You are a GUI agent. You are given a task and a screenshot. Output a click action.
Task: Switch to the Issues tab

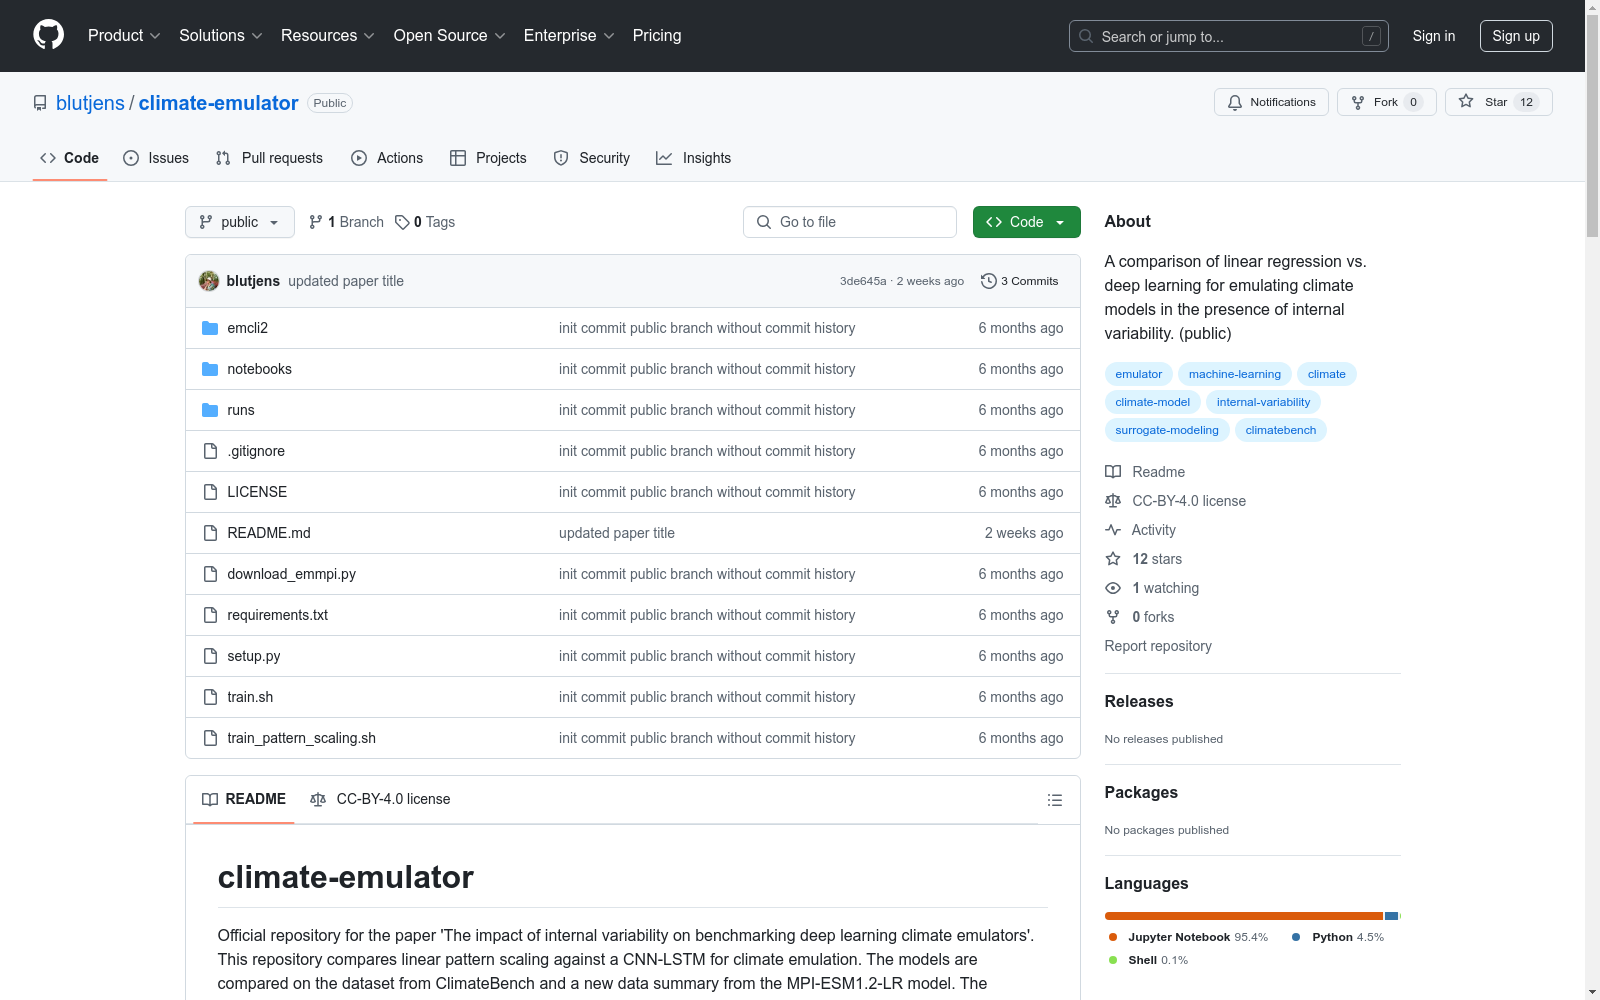coord(156,158)
